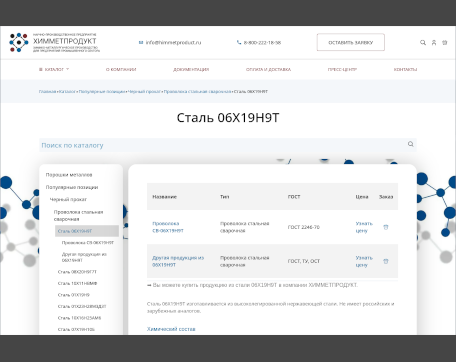The width and height of the screenshot is (456, 362).
Task: Go to Главная breadcrumb
Action: pyautogui.click(x=47, y=91)
